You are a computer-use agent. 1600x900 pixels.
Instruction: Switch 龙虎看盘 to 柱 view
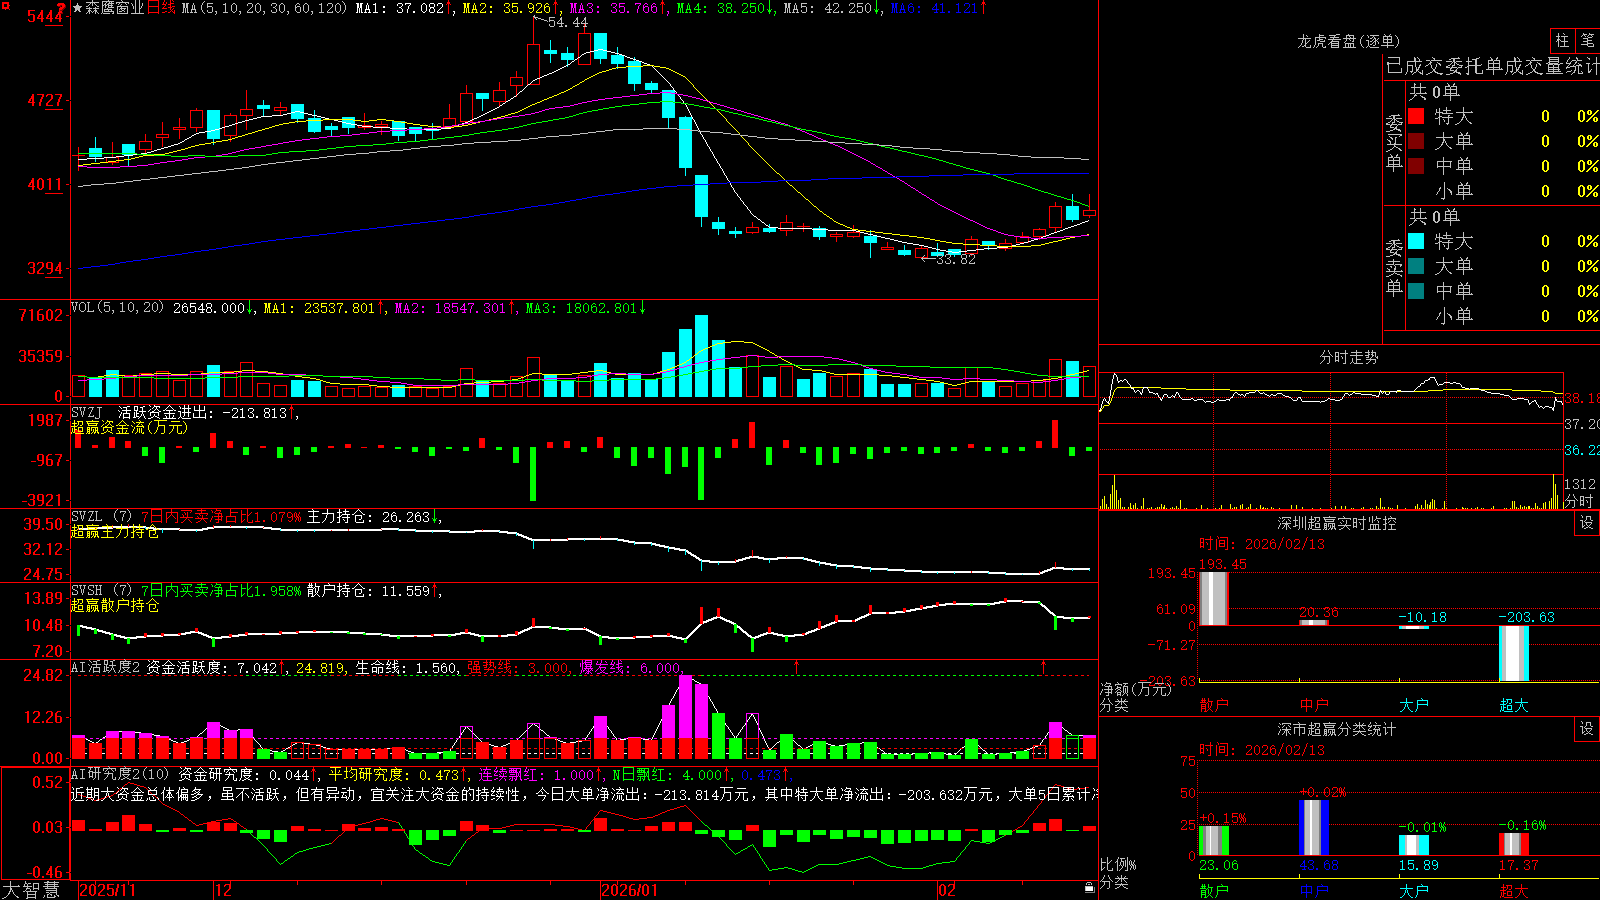point(1562,40)
